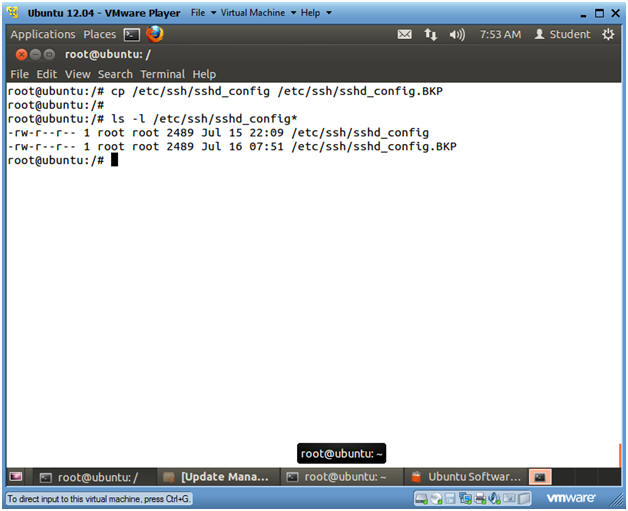Viewport: 628px width, 511px height.
Task: Click the VMware hard disk status icon
Action: click(421, 499)
